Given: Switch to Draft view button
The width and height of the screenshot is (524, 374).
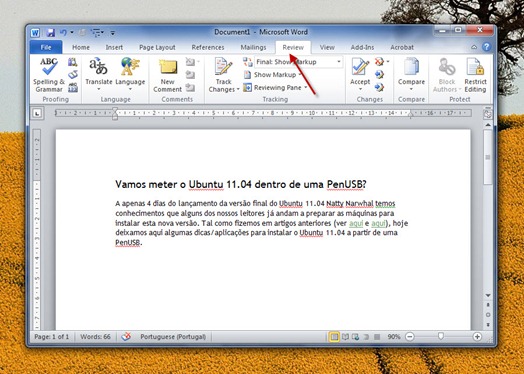Looking at the screenshot, I should point(377,337).
